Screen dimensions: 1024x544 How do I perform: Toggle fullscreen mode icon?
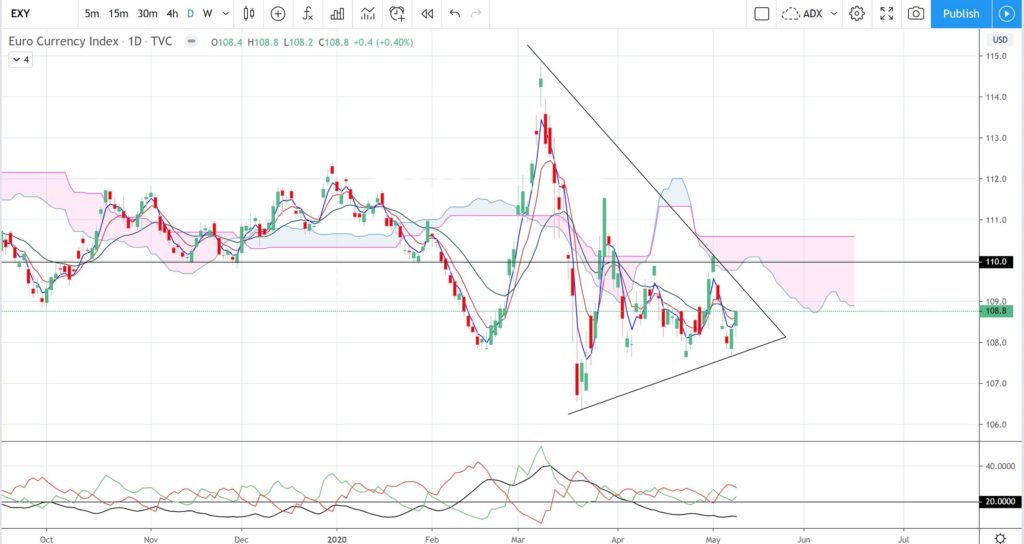[x=886, y=13]
